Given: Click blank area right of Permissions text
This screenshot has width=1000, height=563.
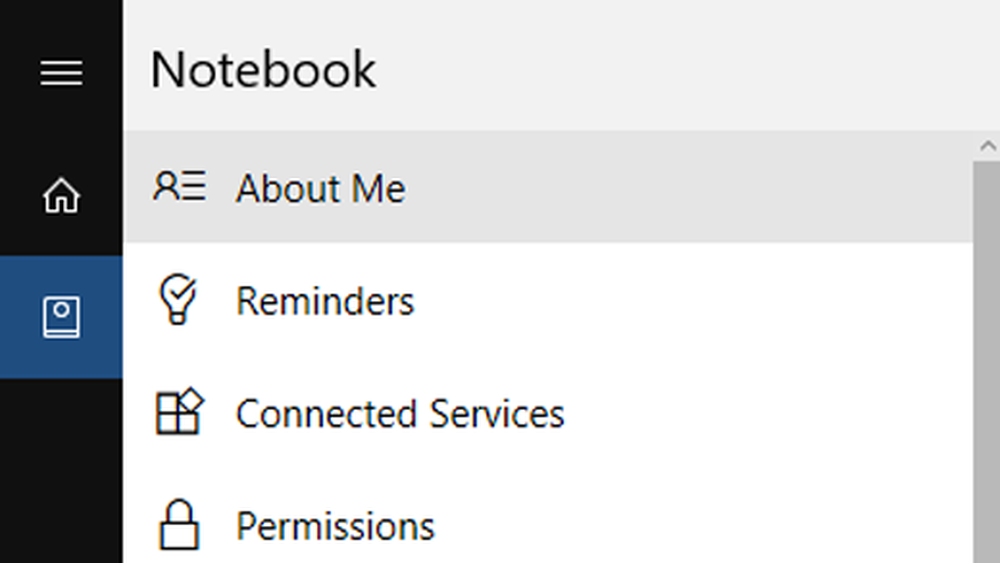Looking at the screenshot, I should [702, 527].
